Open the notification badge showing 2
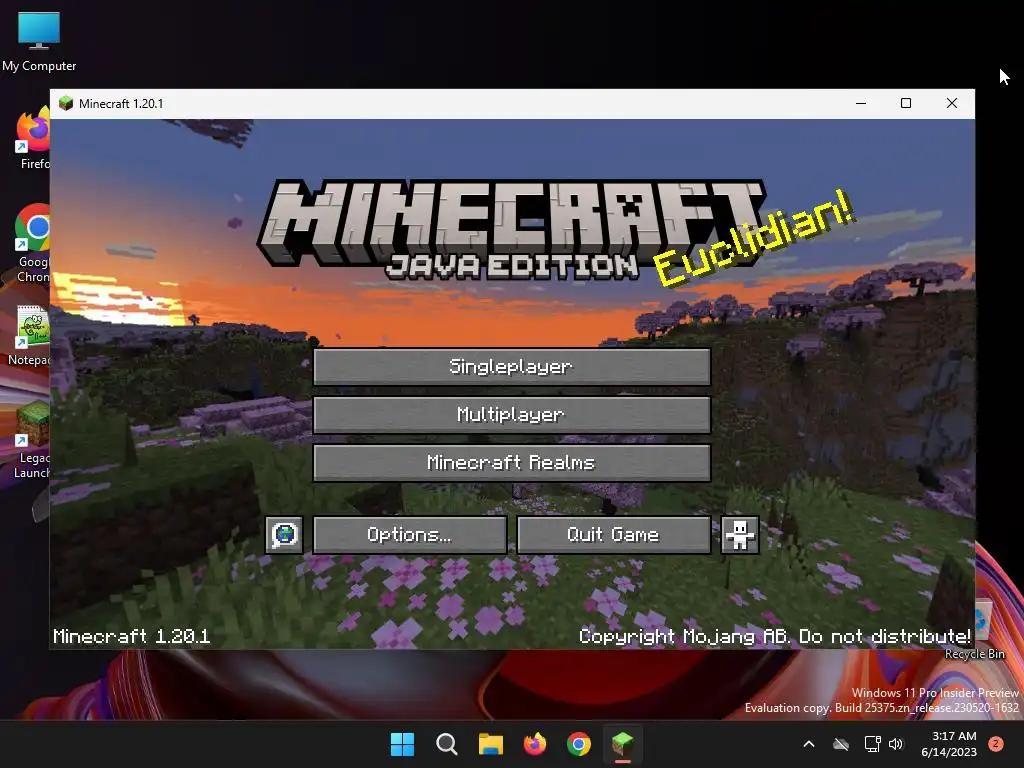The image size is (1024, 768). (996, 744)
